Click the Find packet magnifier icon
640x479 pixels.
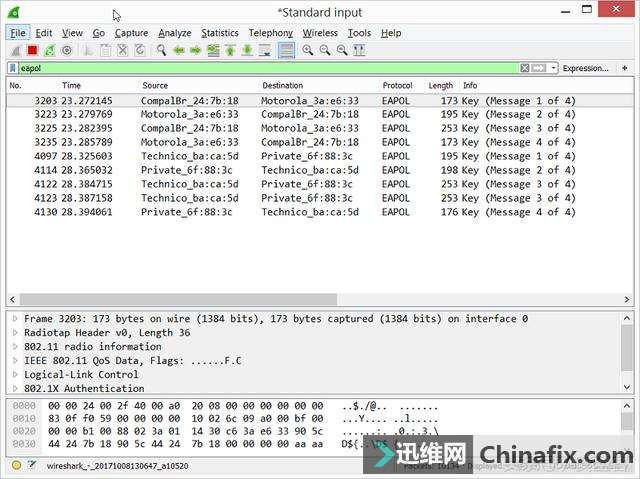(x=158, y=50)
